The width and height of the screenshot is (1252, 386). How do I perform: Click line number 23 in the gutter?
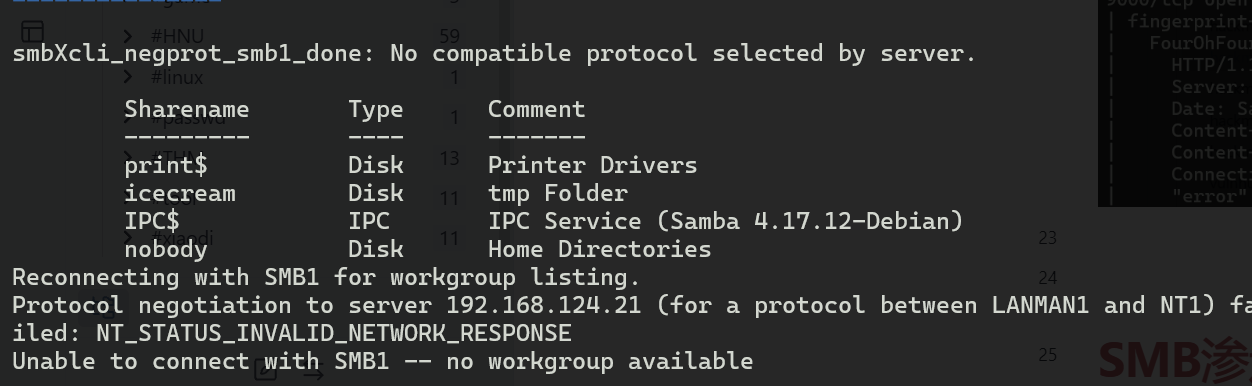pyautogui.click(x=1048, y=238)
